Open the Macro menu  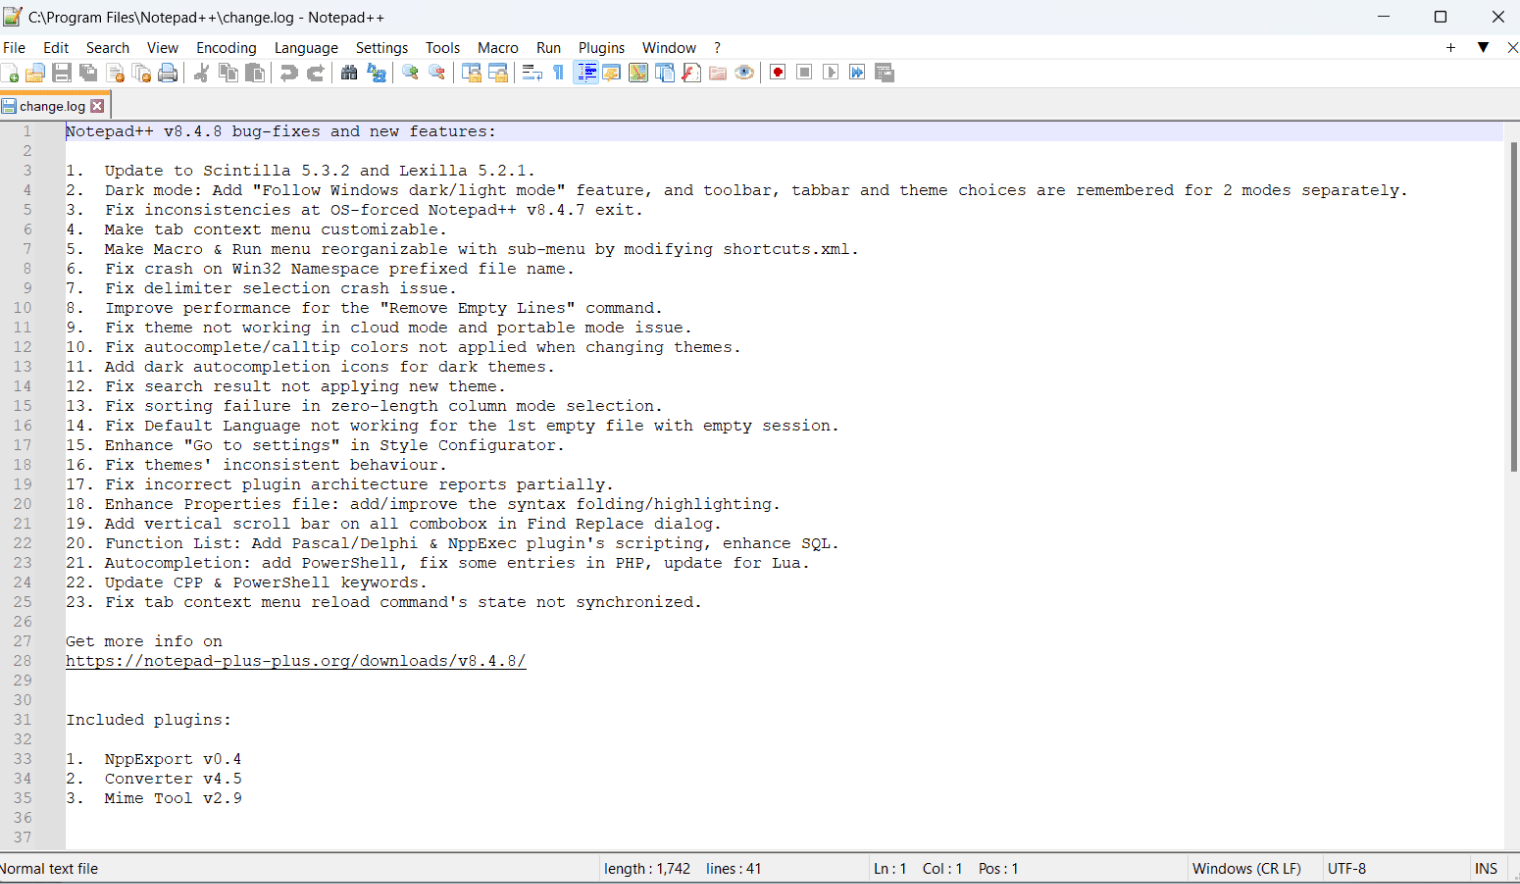coord(497,48)
